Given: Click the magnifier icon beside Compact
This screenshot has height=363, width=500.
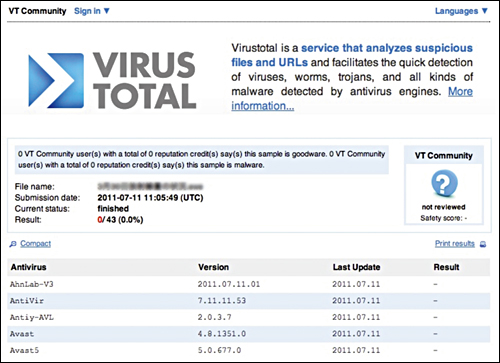Looking at the screenshot, I should (13, 244).
